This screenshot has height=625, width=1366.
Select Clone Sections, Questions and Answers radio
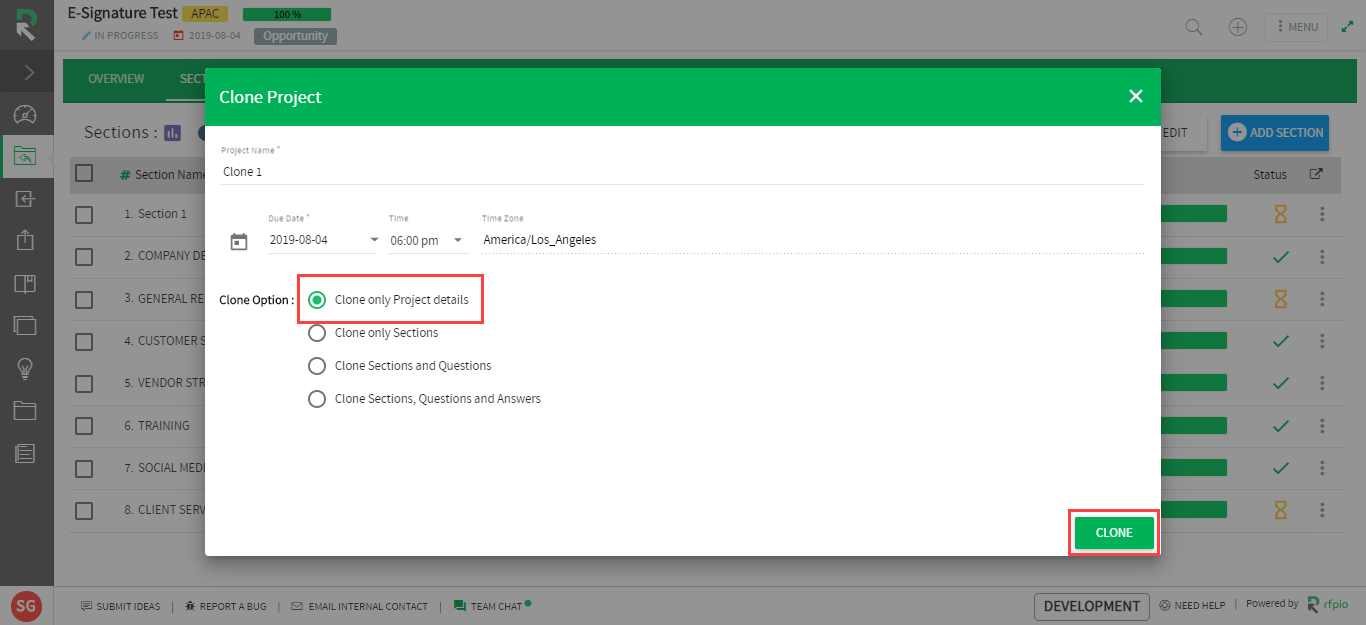(317, 399)
